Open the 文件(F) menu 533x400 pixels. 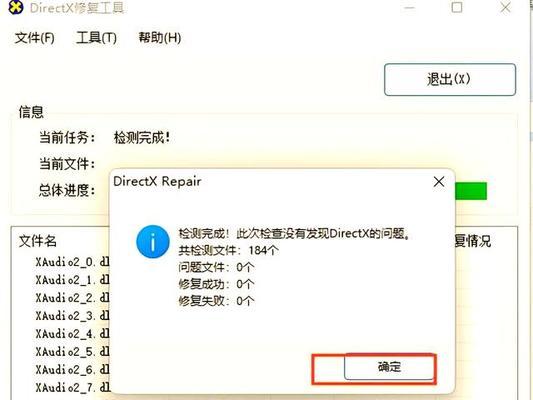[x=34, y=37]
